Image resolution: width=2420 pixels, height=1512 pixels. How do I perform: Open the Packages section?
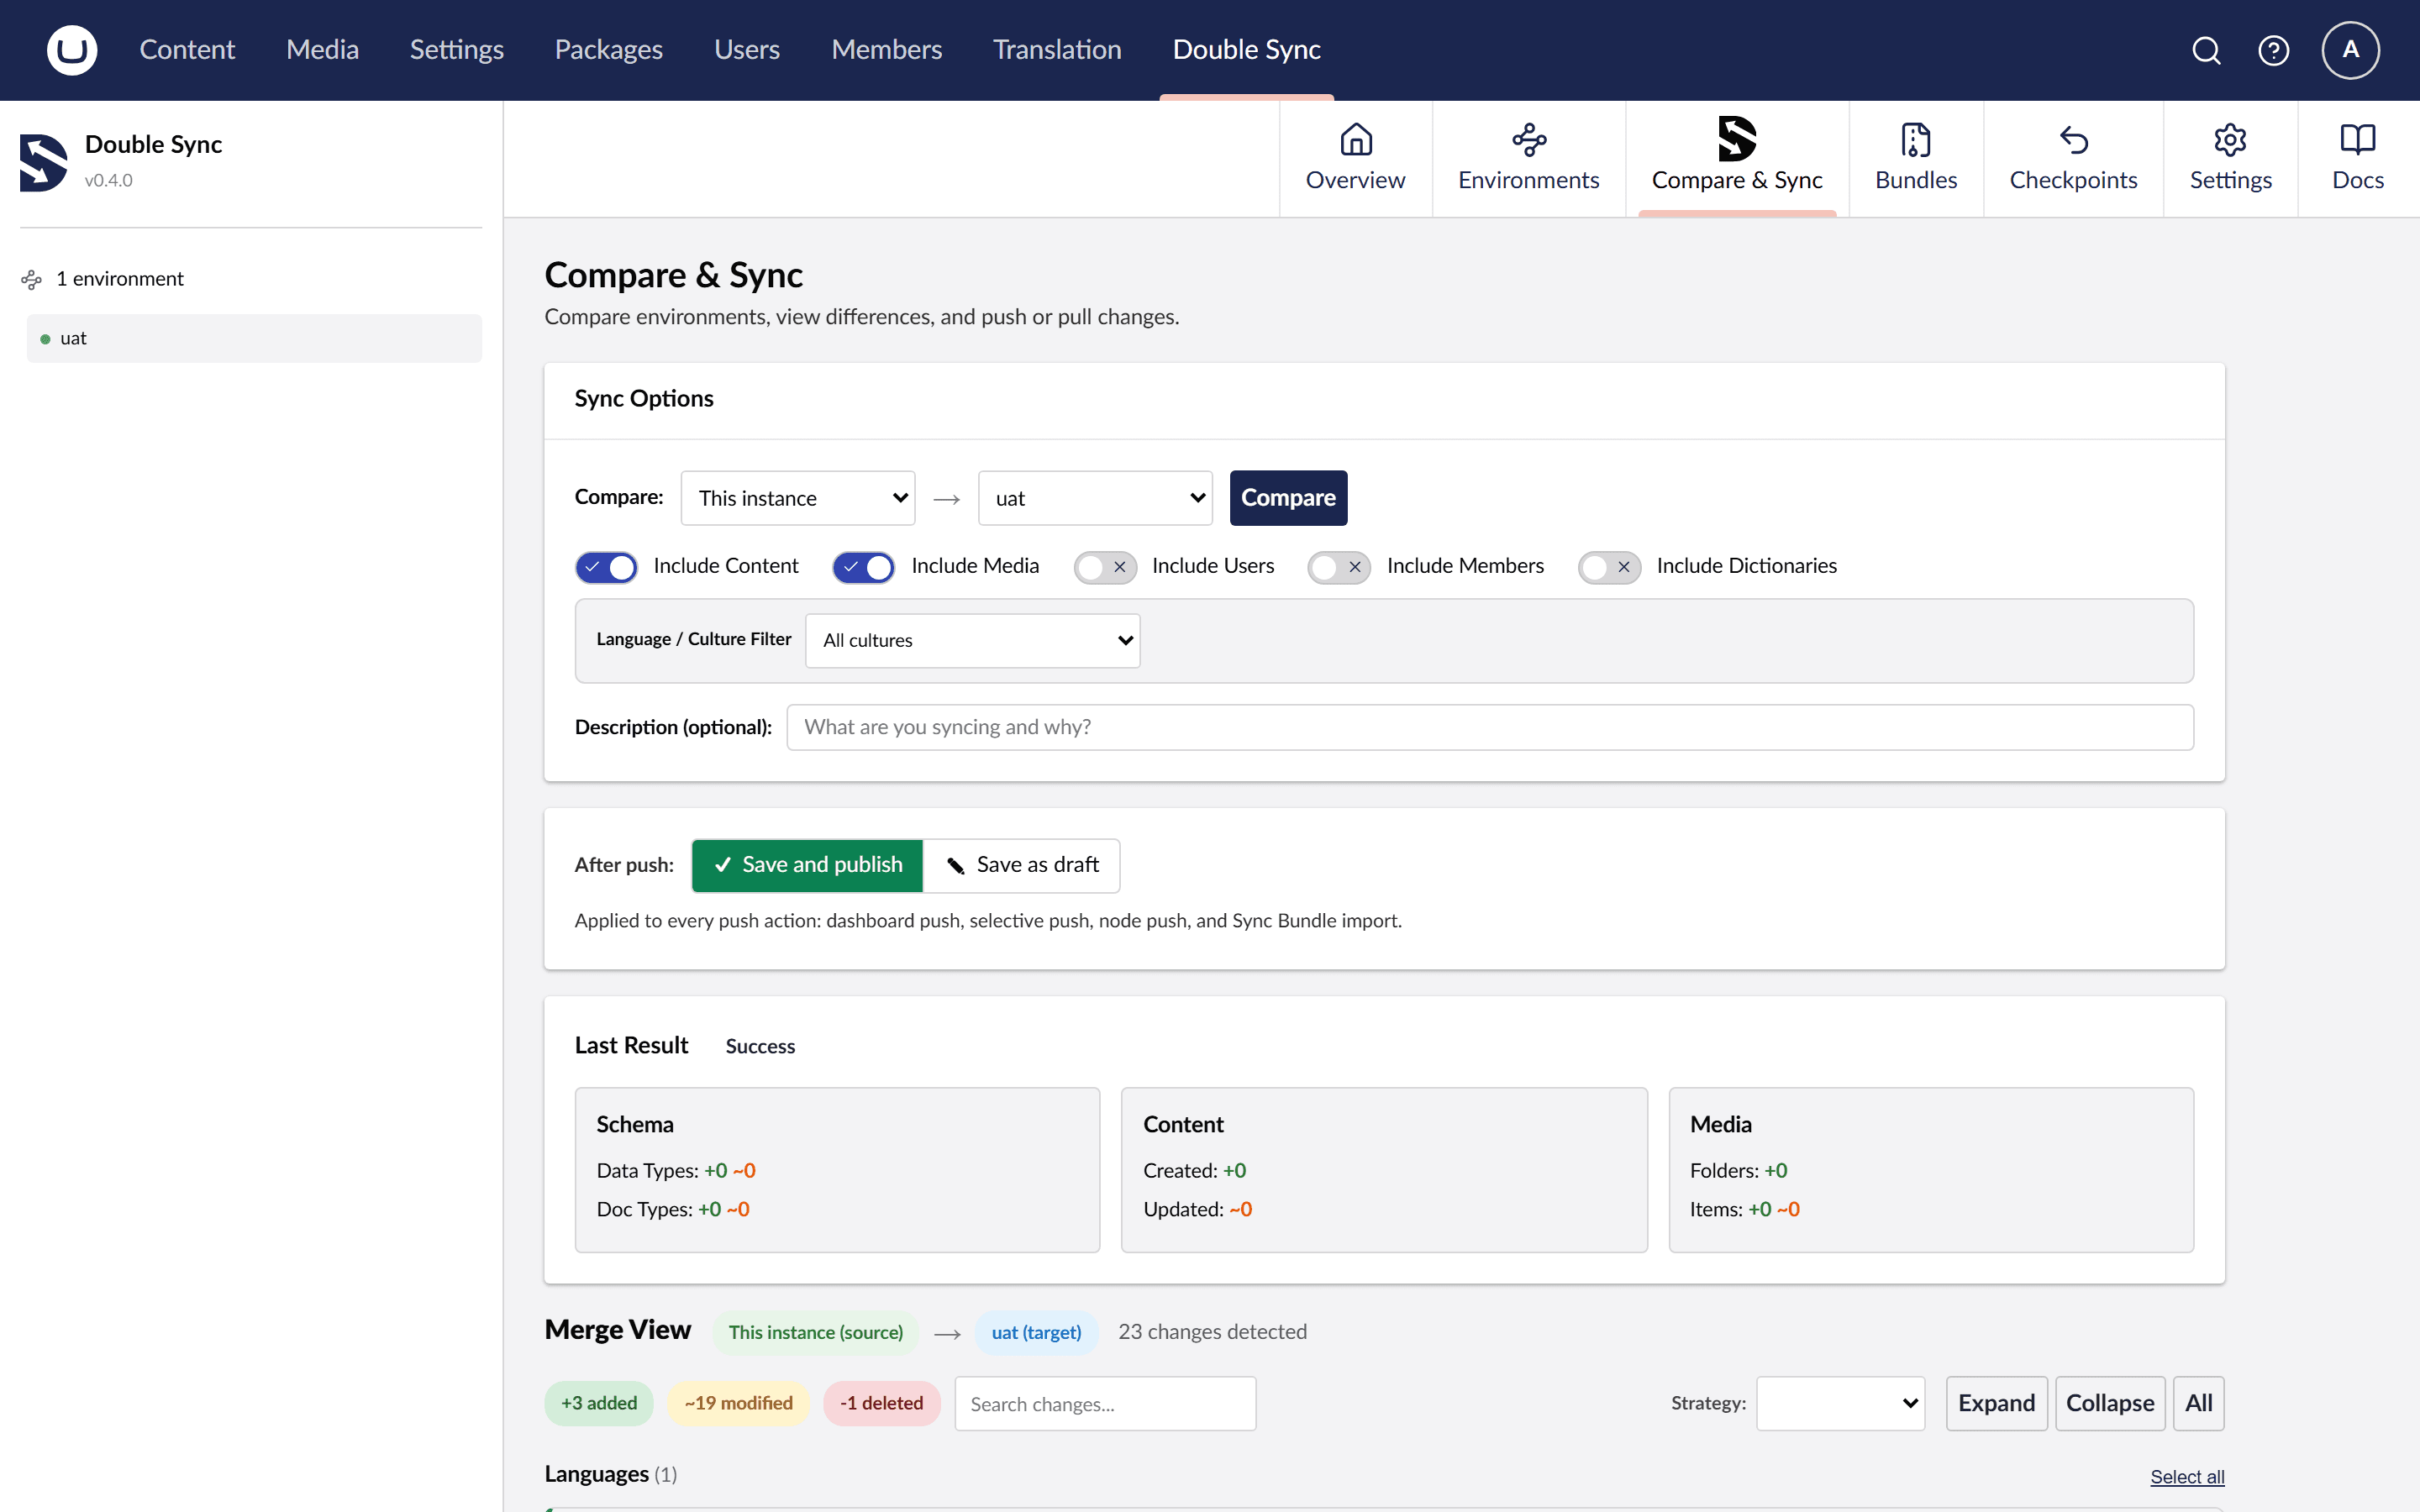pyautogui.click(x=609, y=50)
